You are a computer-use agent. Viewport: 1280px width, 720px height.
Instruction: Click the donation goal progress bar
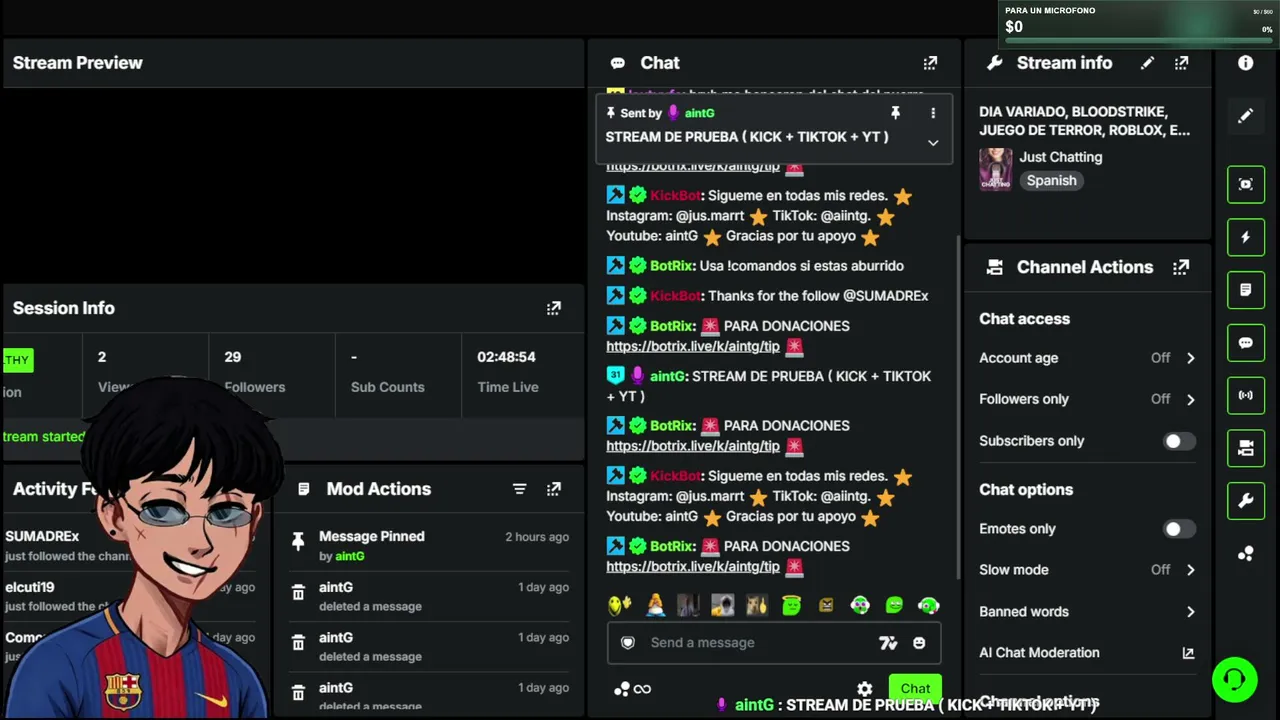[1139, 42]
